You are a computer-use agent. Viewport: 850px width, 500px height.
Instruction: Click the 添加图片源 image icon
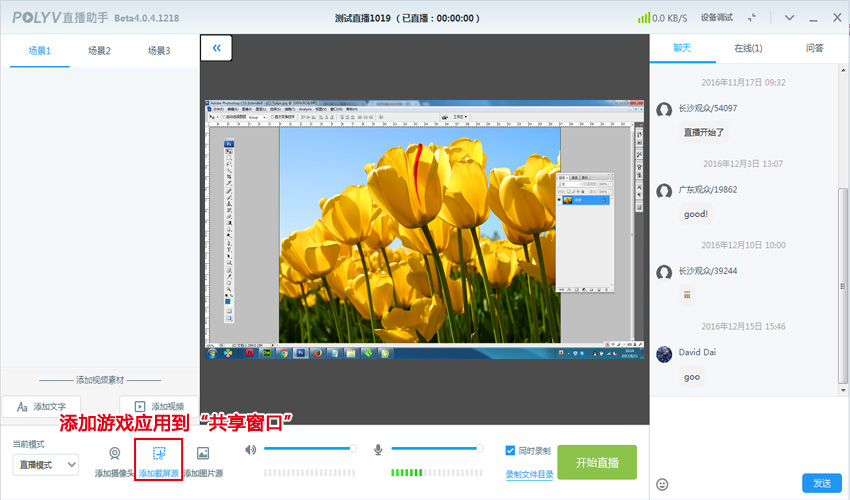[x=203, y=454]
